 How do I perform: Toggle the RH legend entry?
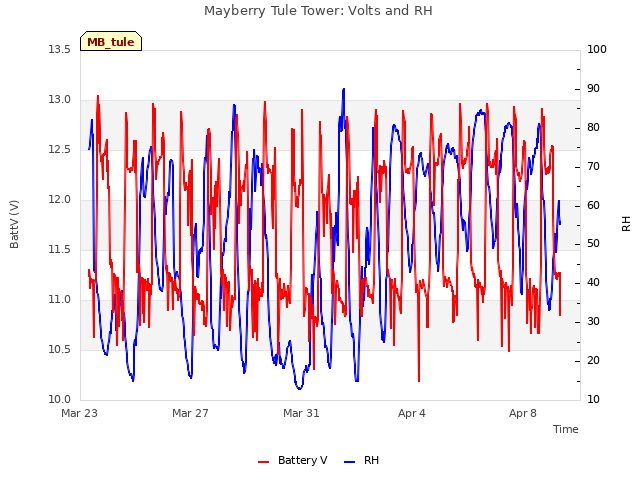362,460
